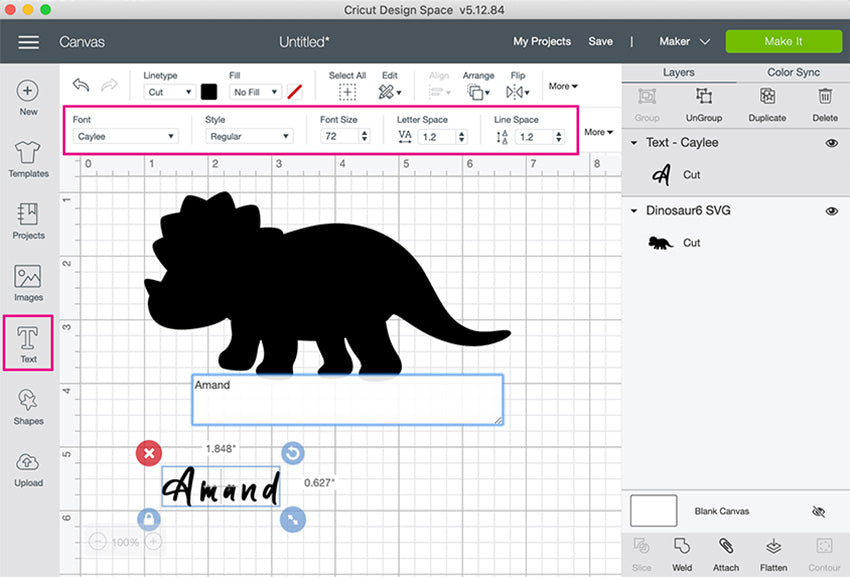Attach the selected layers
The image size is (850, 577).
coord(726,554)
